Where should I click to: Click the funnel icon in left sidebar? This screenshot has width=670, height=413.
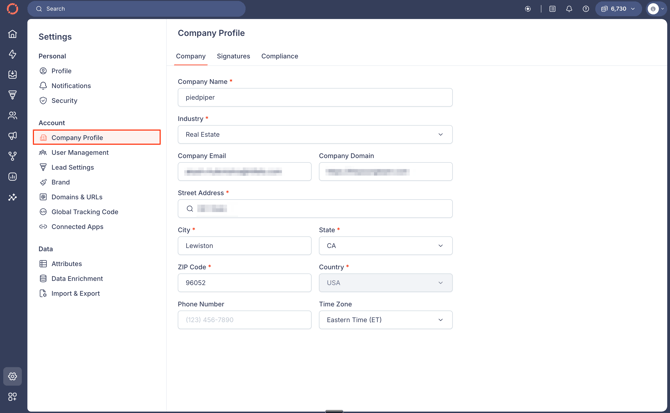(x=13, y=95)
